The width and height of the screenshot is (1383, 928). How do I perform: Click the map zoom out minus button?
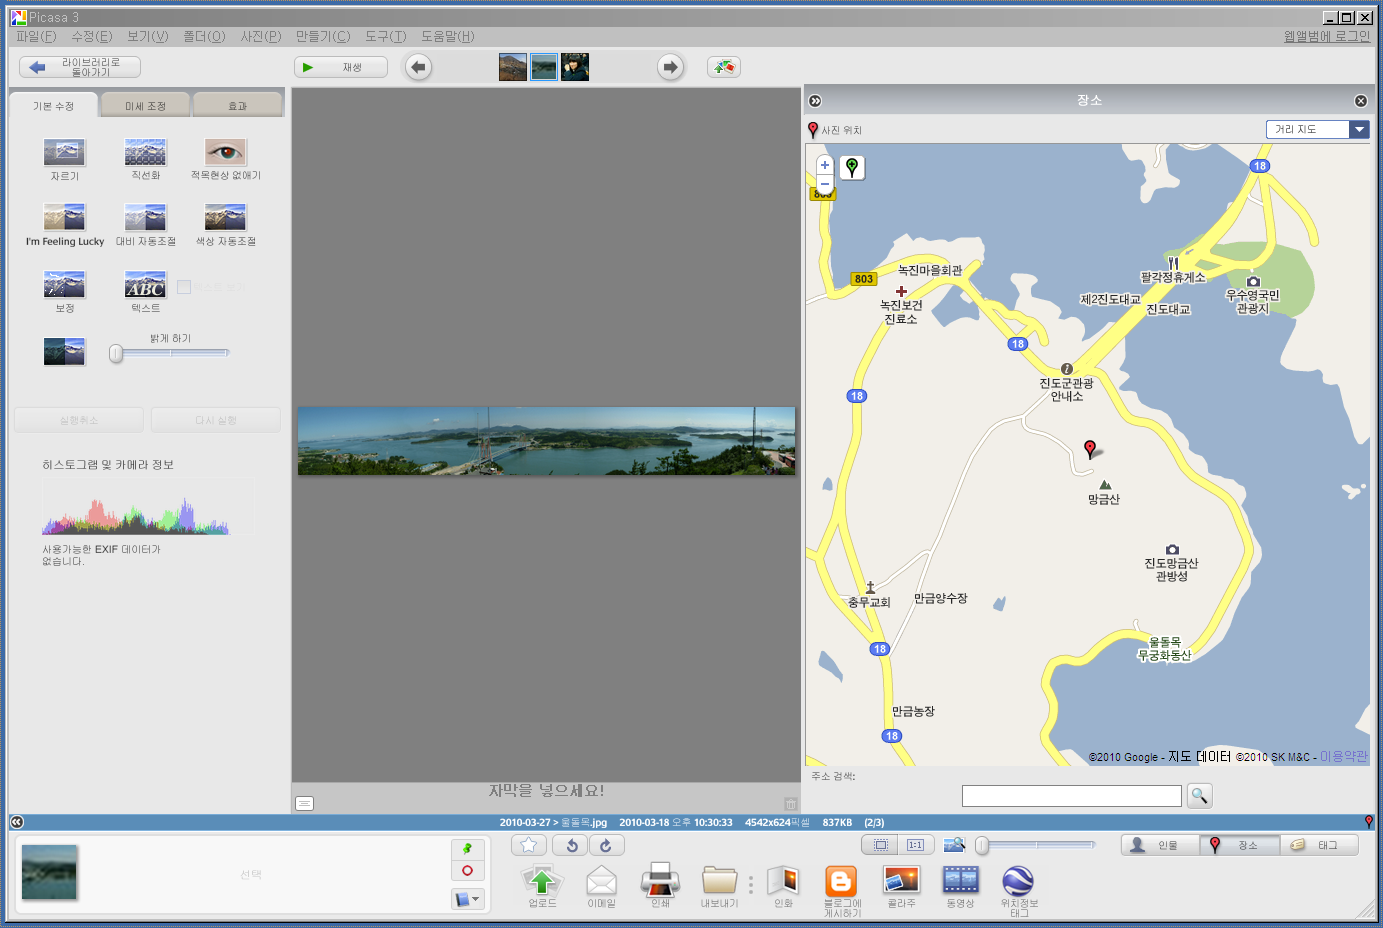coord(825,184)
